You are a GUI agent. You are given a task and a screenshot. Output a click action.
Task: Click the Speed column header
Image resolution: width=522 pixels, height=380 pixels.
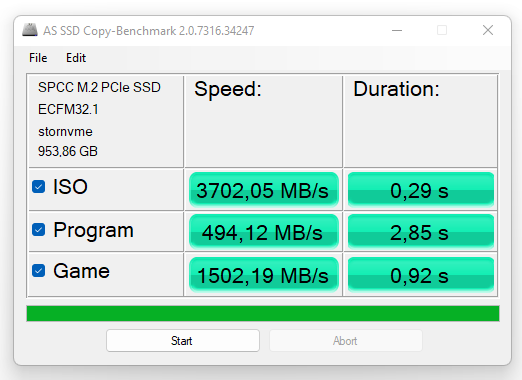228,89
